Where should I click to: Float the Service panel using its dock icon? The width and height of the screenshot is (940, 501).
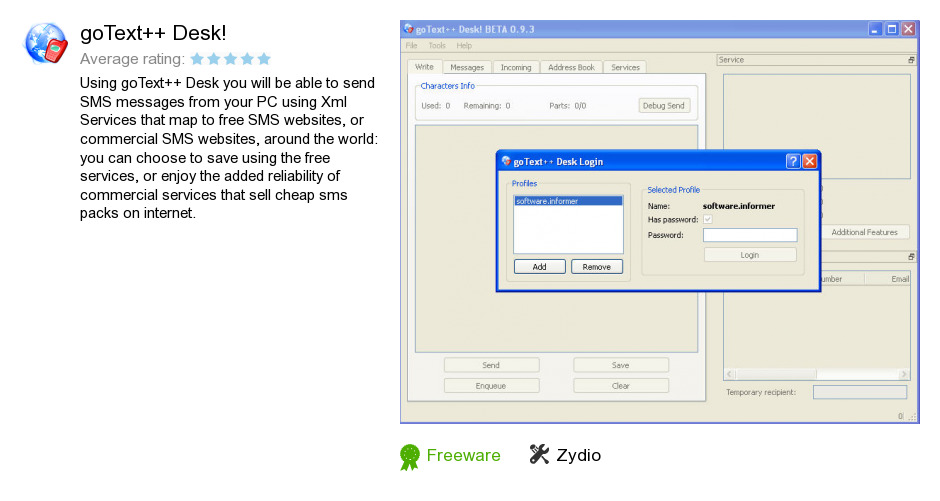point(911,60)
